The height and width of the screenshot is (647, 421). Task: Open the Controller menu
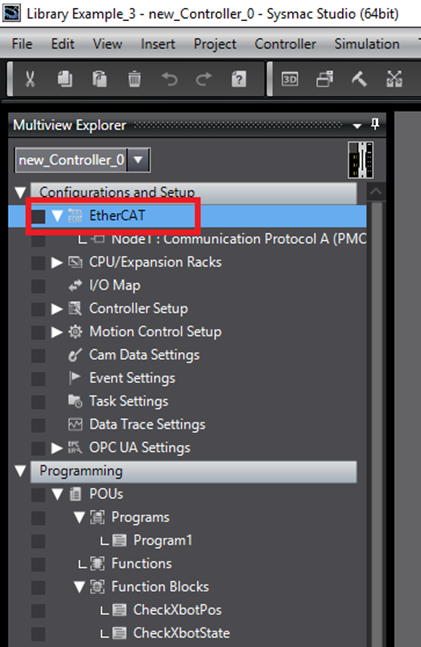(285, 44)
